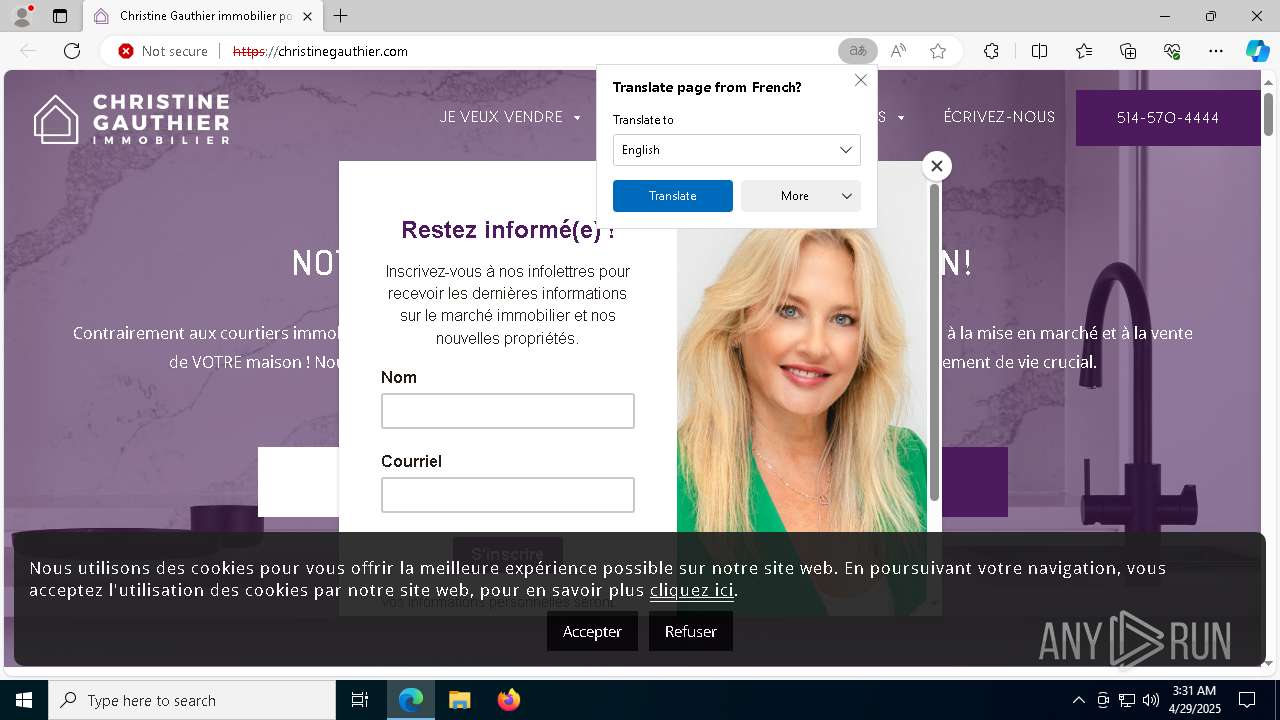The height and width of the screenshot is (720, 1280).
Task: Focus the Nom input field
Action: point(508,411)
